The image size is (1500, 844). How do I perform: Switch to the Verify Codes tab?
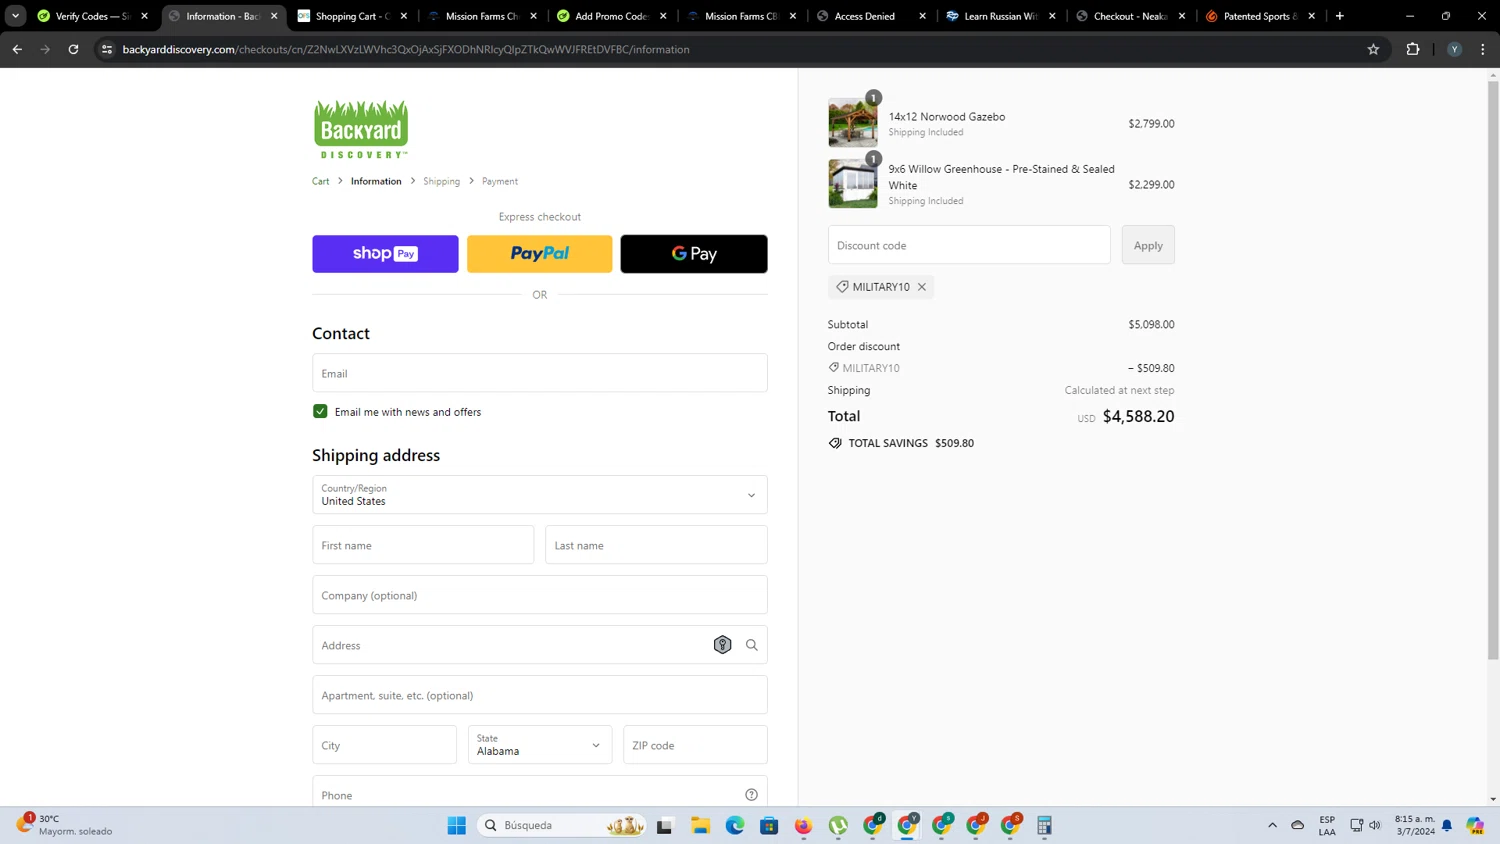[93, 16]
